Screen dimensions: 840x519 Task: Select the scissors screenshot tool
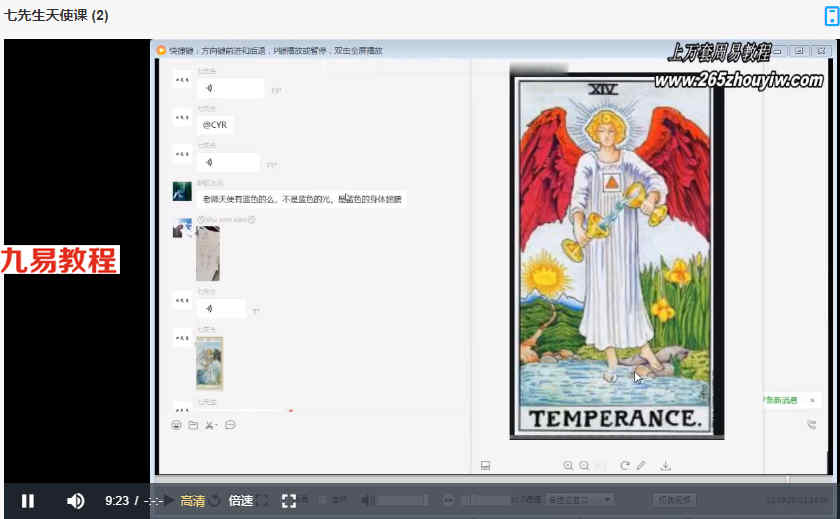211,425
